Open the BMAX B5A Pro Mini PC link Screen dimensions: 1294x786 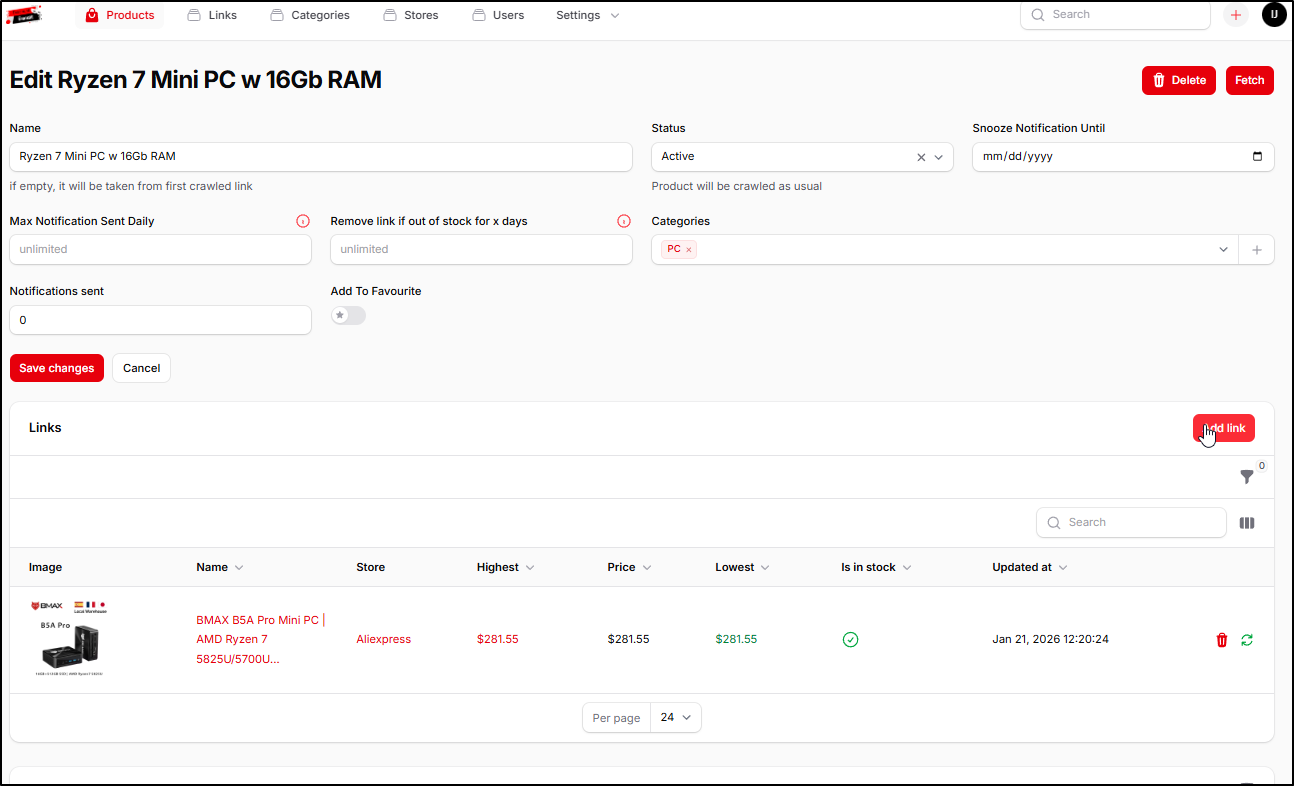257,639
